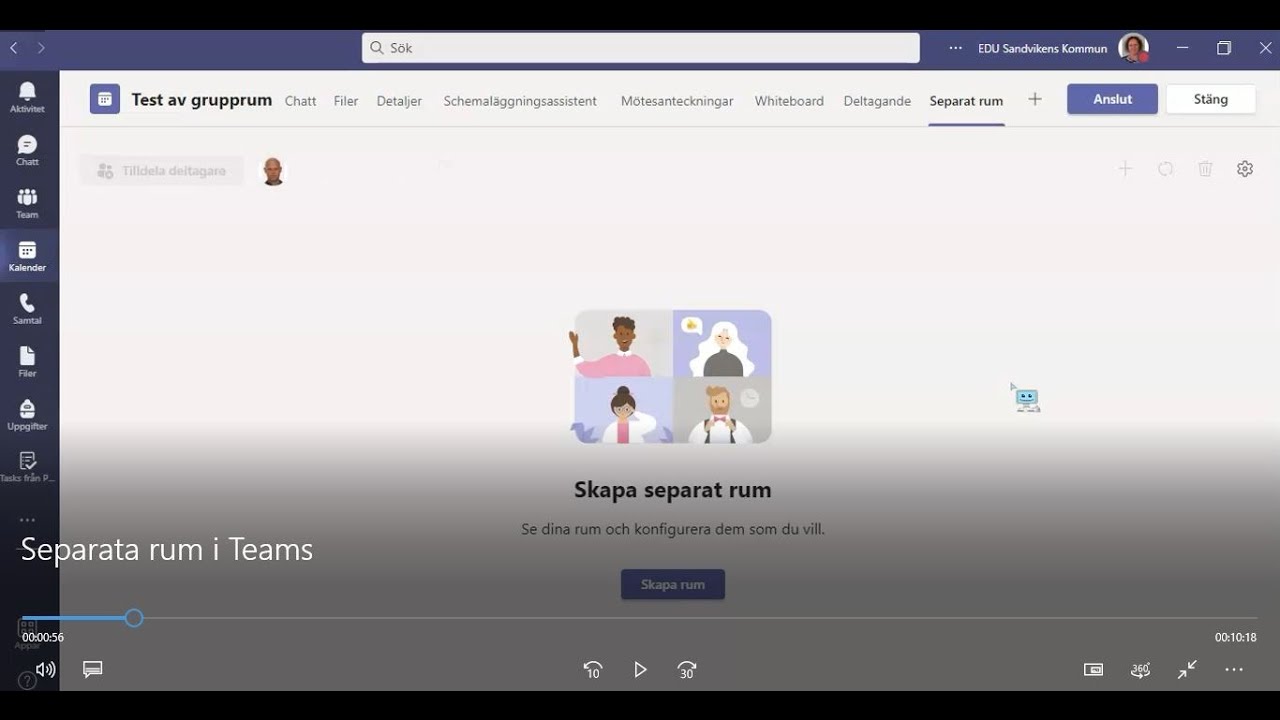Open Samtal in Teams sidebar
1280x720 pixels.
[27, 309]
